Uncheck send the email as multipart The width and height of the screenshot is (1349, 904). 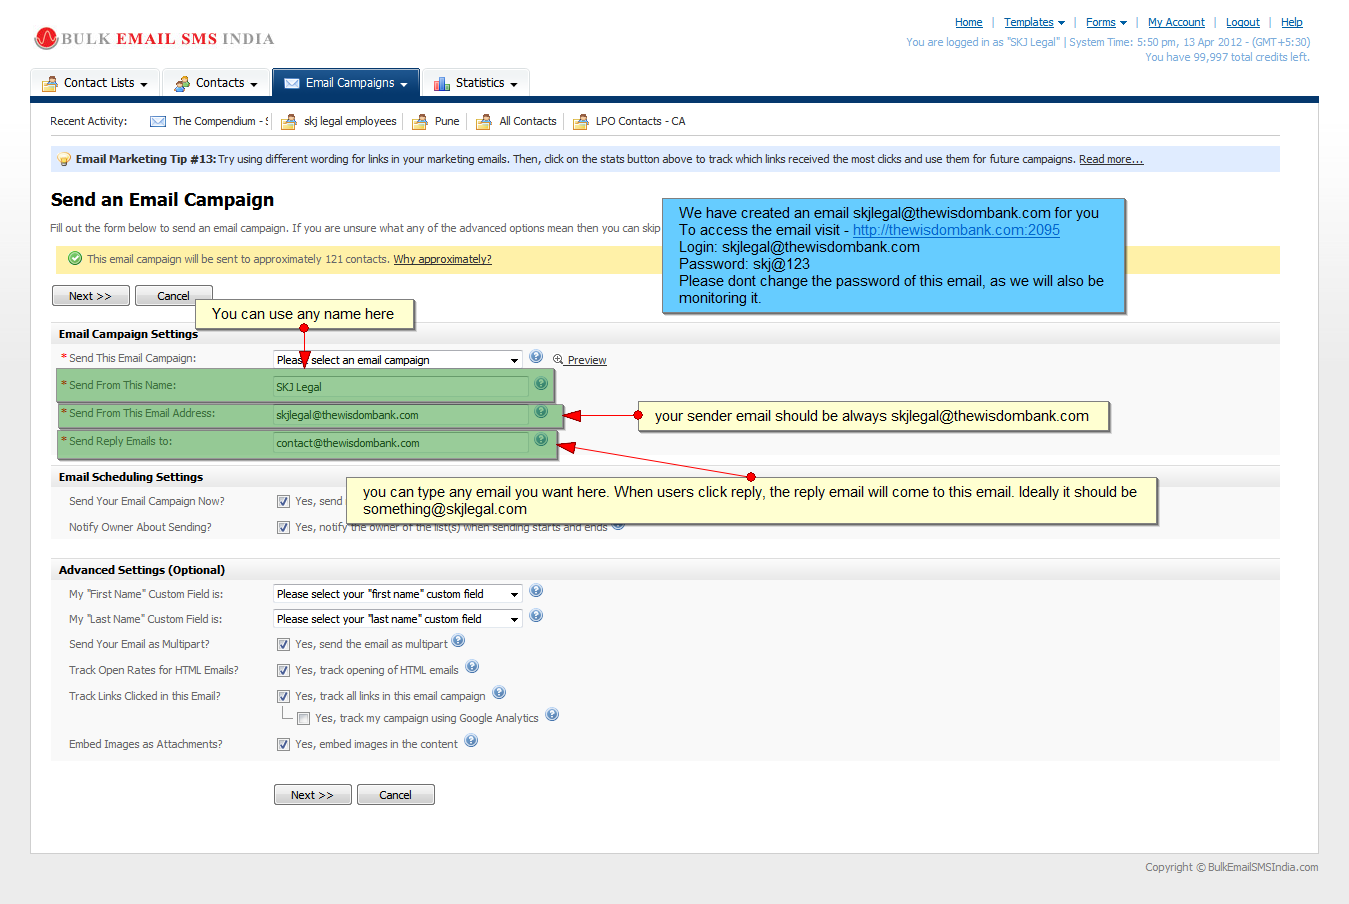coord(284,645)
